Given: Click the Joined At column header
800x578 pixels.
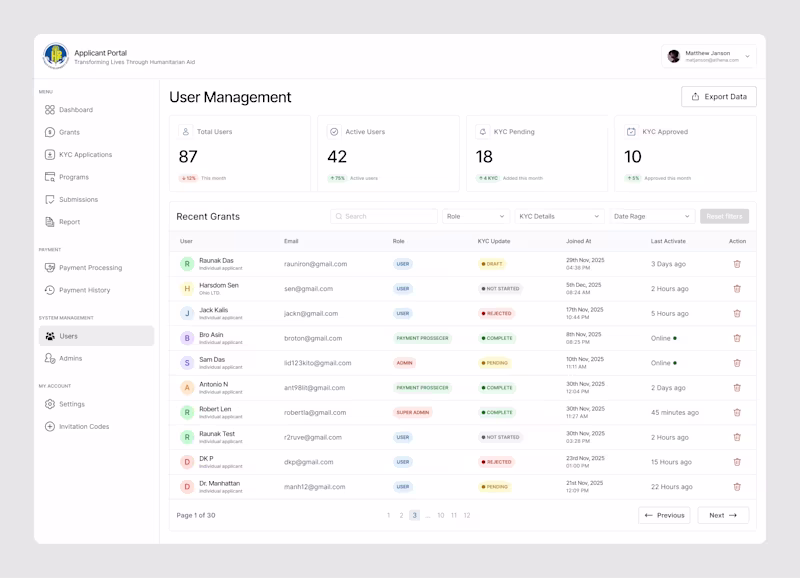Looking at the screenshot, I should click(x=579, y=241).
